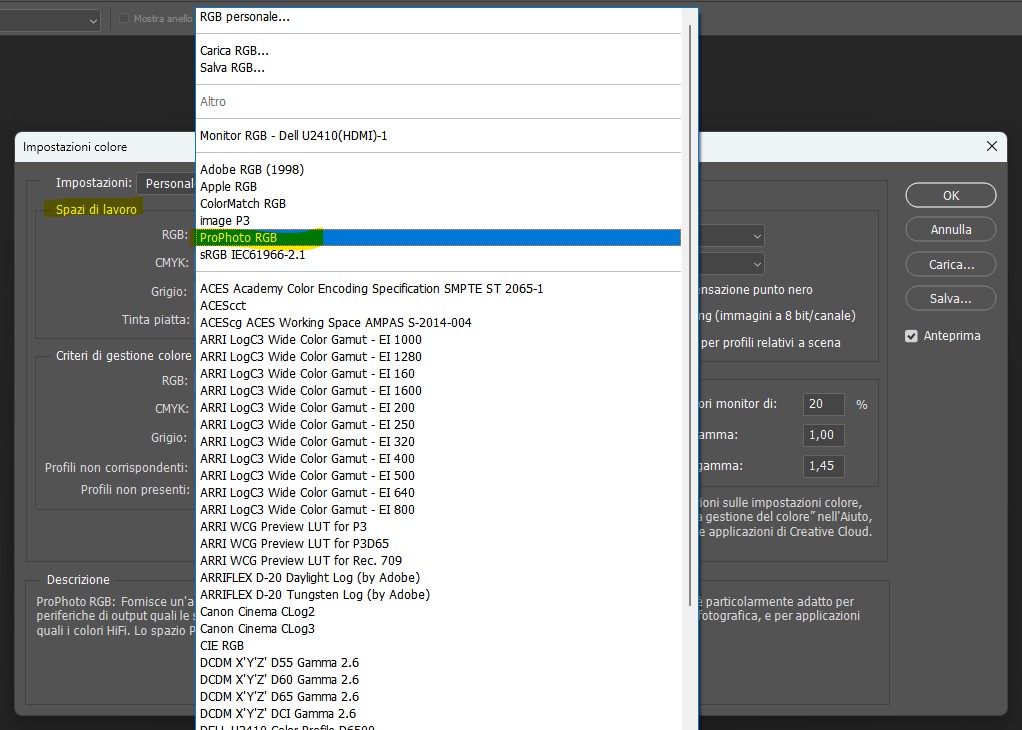Viewport: 1022px width, 730px height.
Task: Choose Salva RGB... entry
Action: click(438, 68)
